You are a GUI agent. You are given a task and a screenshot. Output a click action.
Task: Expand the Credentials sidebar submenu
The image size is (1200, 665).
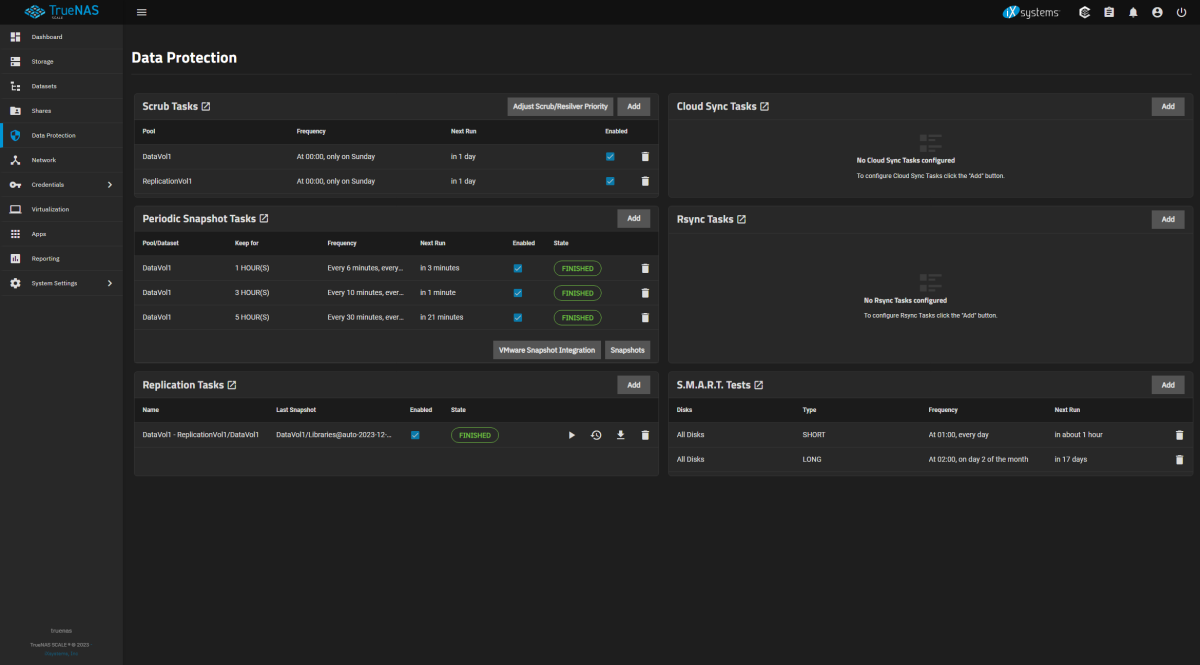110,185
